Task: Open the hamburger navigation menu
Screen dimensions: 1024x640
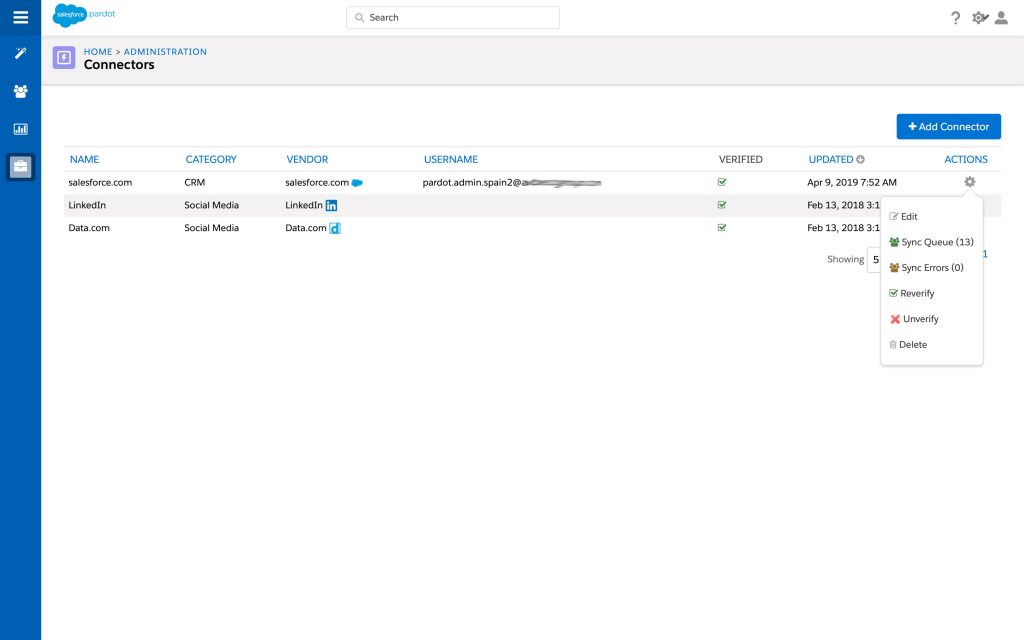Action: tap(20, 18)
